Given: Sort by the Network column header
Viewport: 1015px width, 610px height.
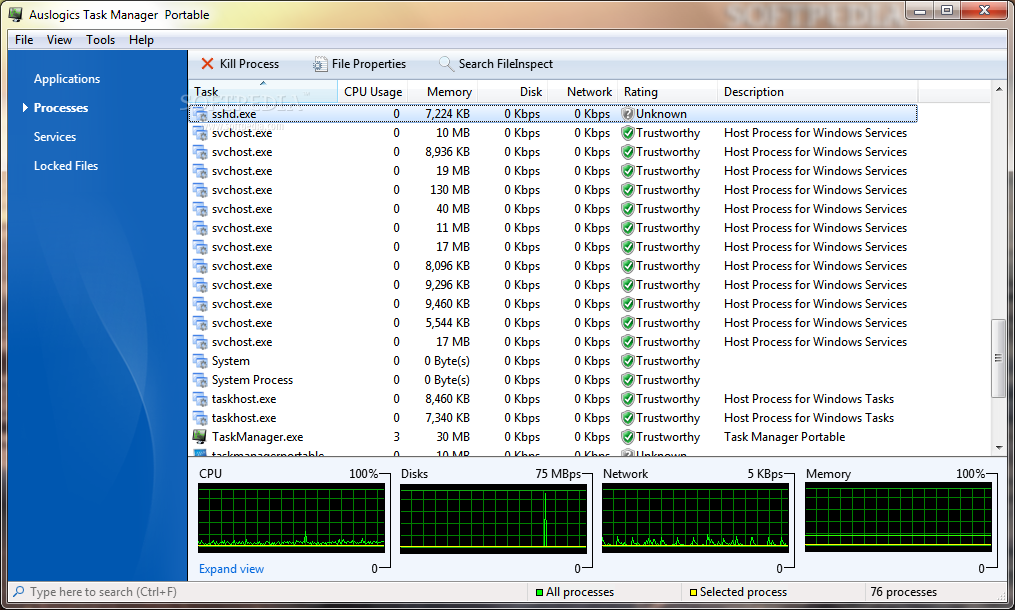Looking at the screenshot, I should [583, 91].
